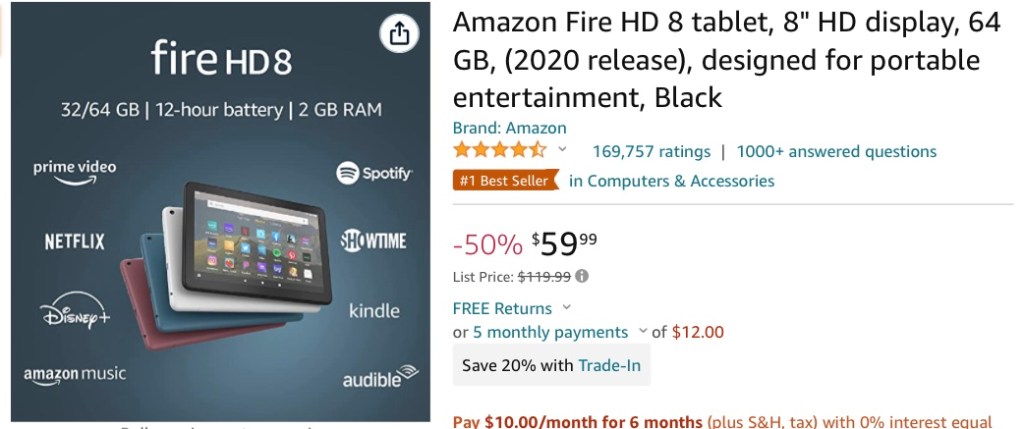Click the Amazon Music logo

(x=75, y=375)
